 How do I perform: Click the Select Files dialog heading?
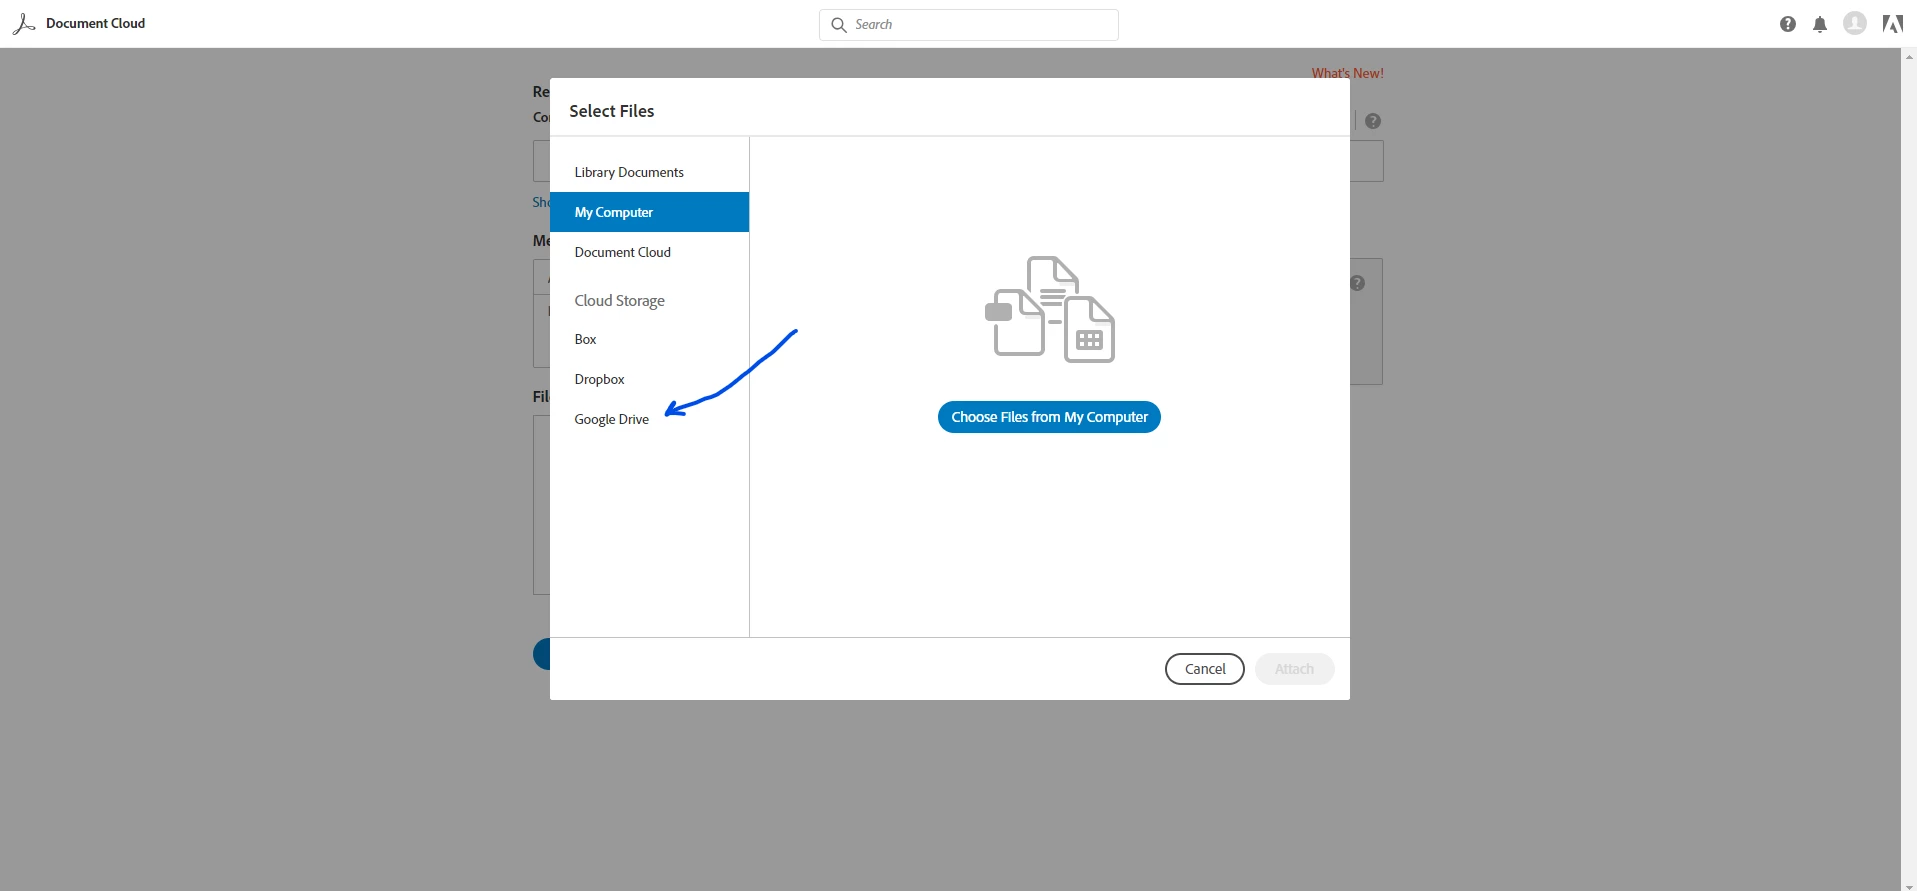coord(612,111)
